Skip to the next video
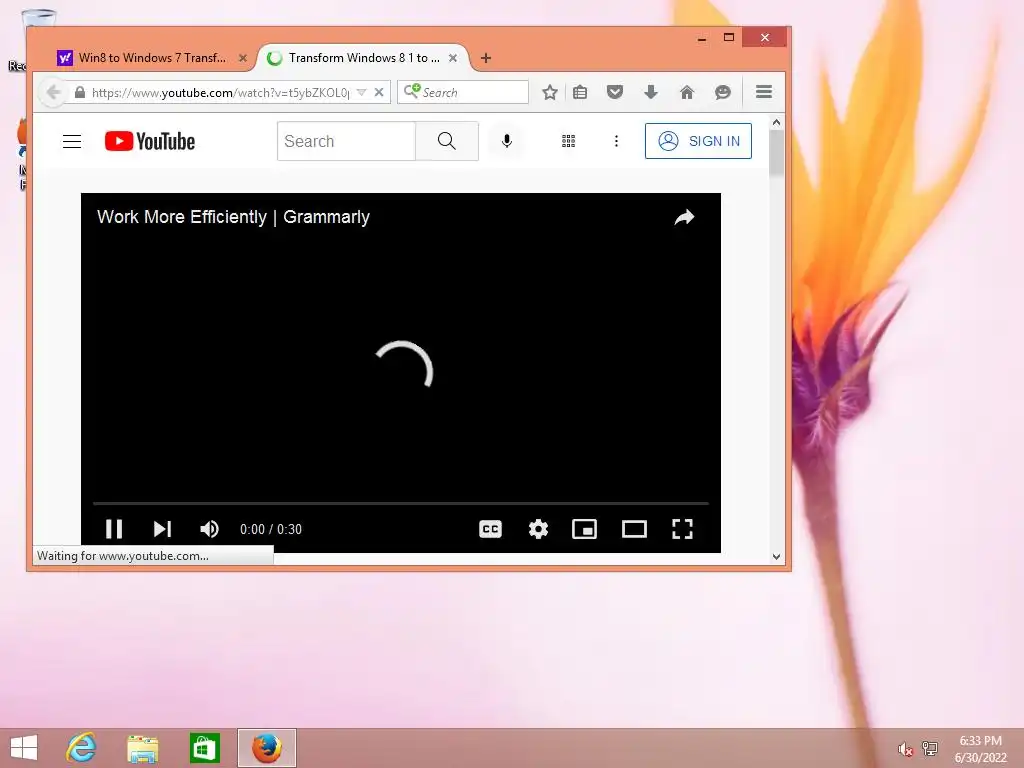The height and width of the screenshot is (768, 1024). [x=162, y=529]
